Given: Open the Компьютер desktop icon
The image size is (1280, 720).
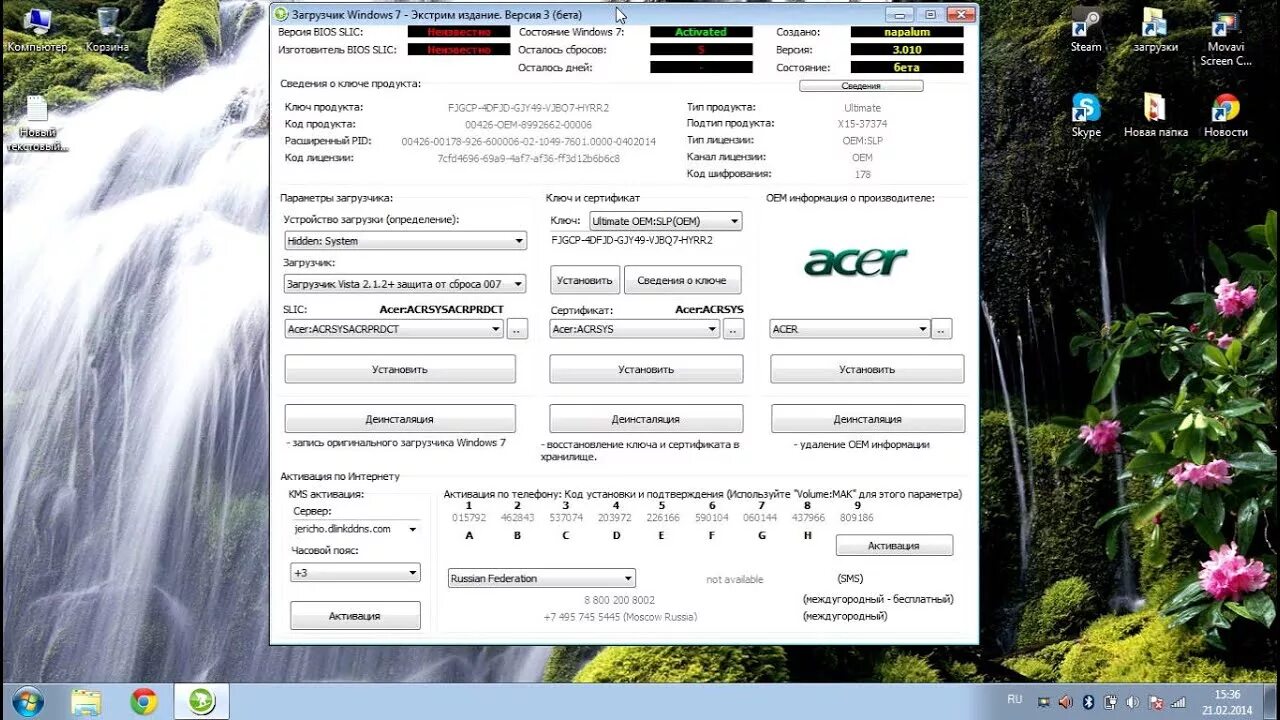Looking at the screenshot, I should (x=37, y=31).
